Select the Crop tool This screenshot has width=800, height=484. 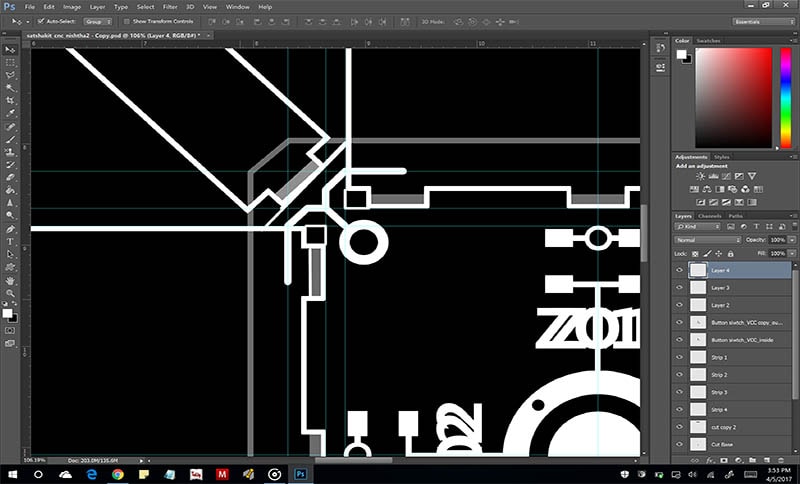pos(10,100)
